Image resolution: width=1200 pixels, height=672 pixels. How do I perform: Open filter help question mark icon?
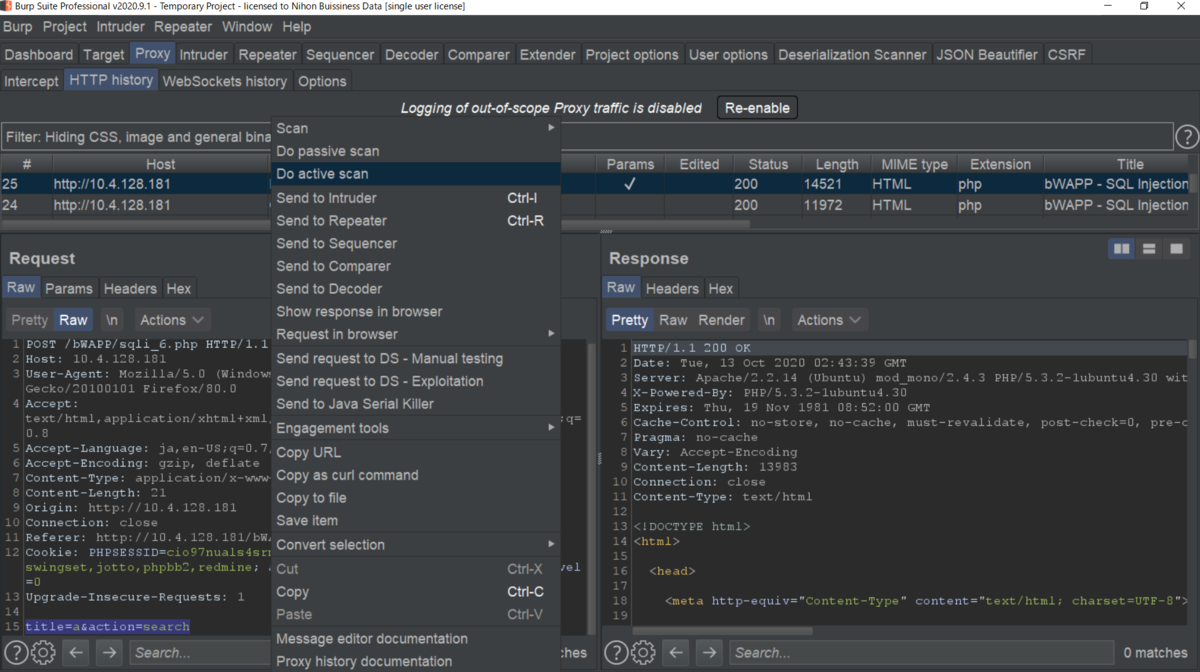coord(1186,137)
